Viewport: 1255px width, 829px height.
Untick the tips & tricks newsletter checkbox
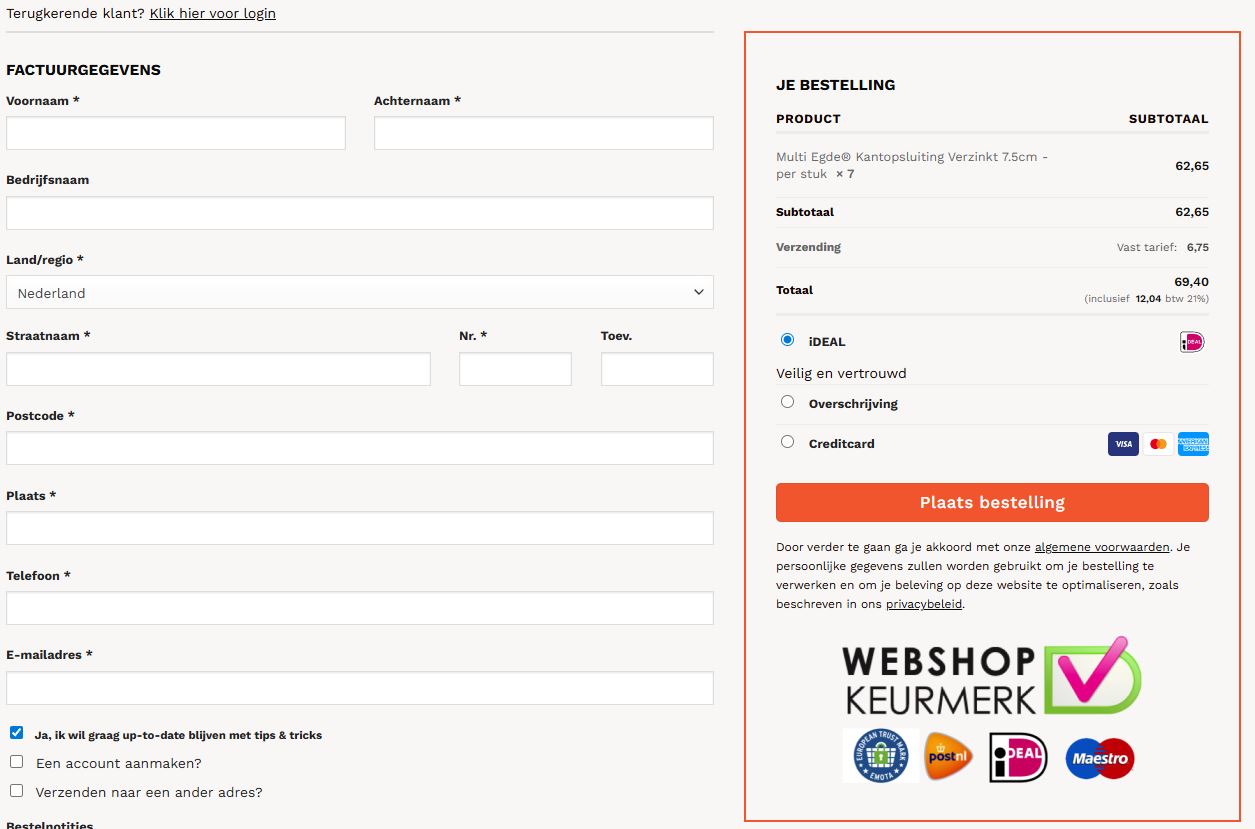pyautogui.click(x=16, y=733)
